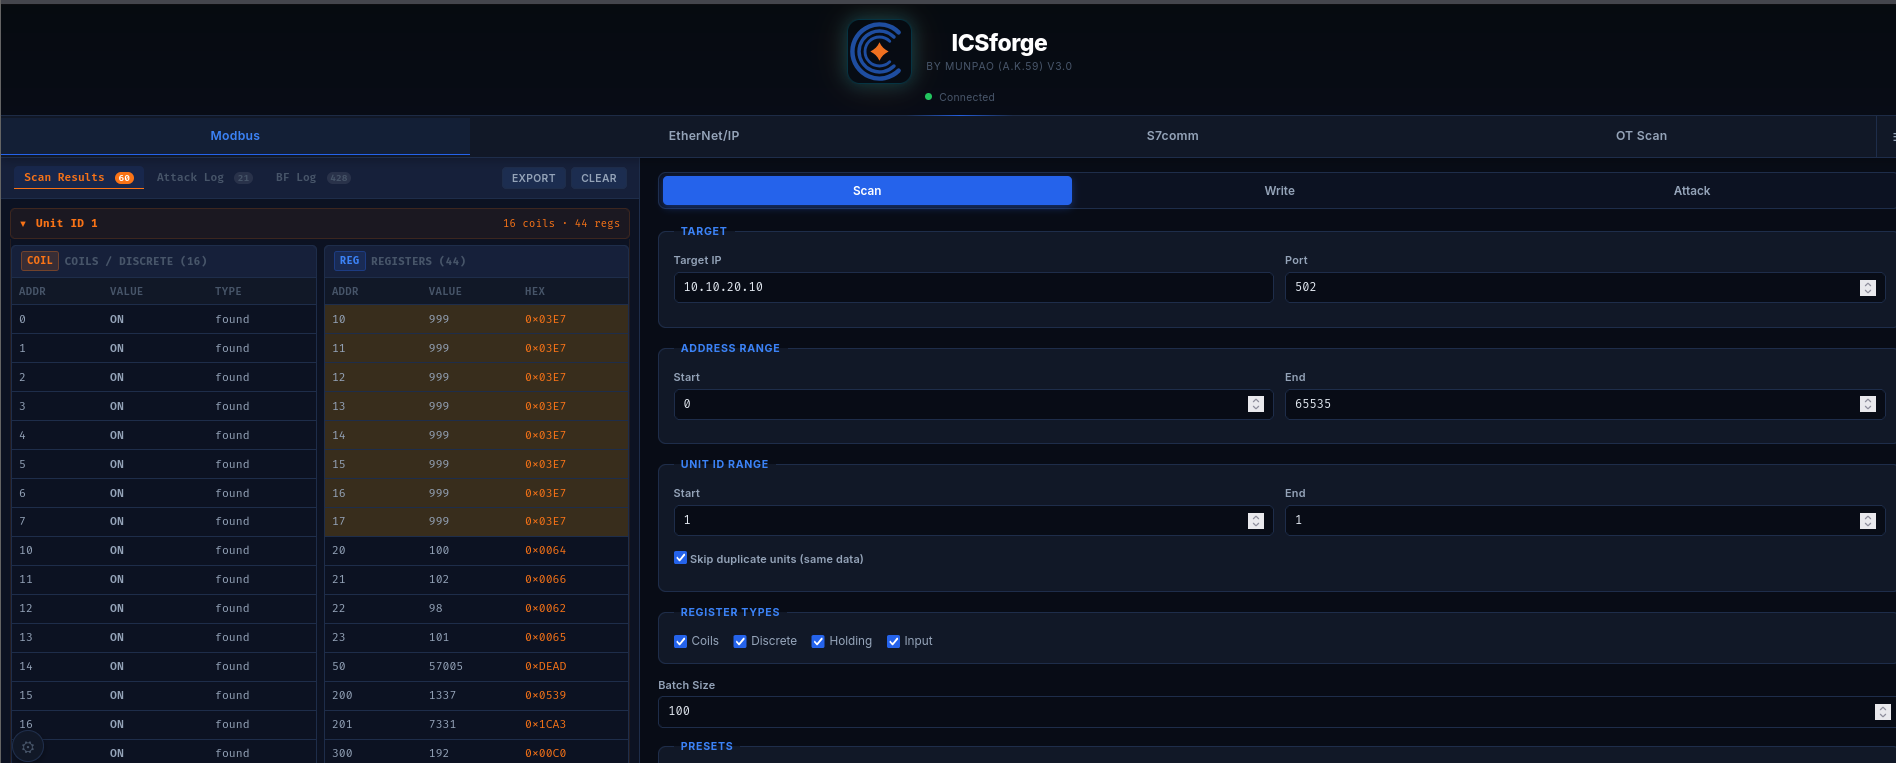Click Unit ID Range End stepper
Viewport: 1896px width, 763px height.
(x=1867, y=521)
